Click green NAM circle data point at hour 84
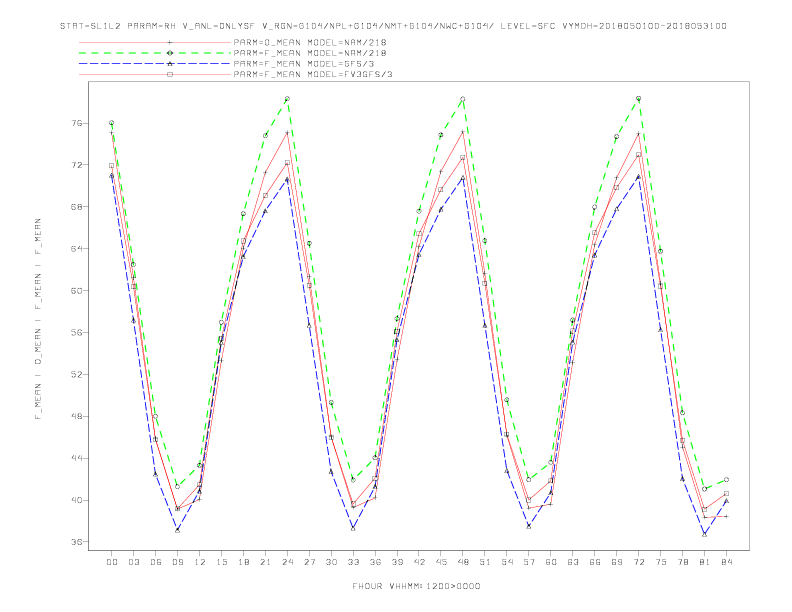The height and width of the screenshot is (612, 792). [726, 480]
